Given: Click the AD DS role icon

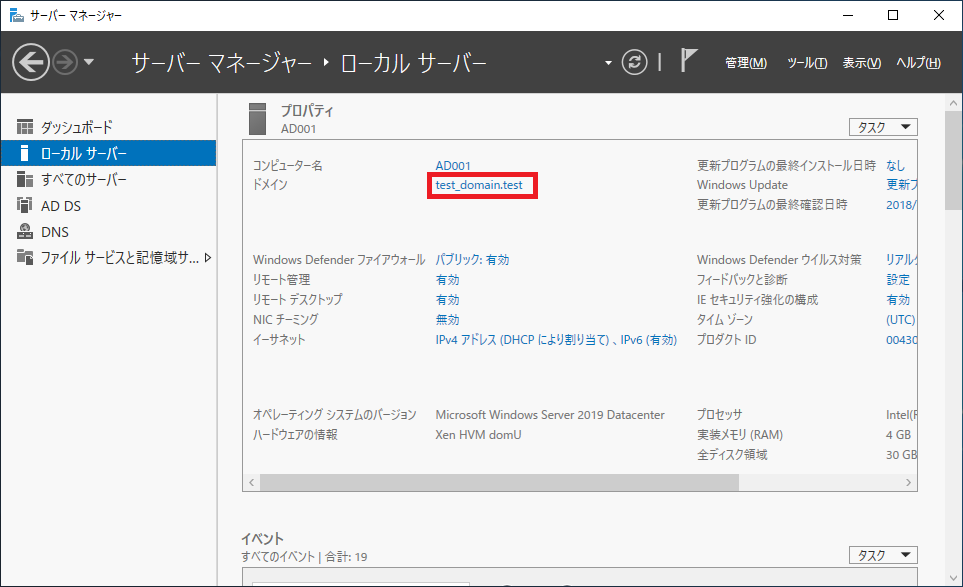Looking at the screenshot, I should click(25, 205).
